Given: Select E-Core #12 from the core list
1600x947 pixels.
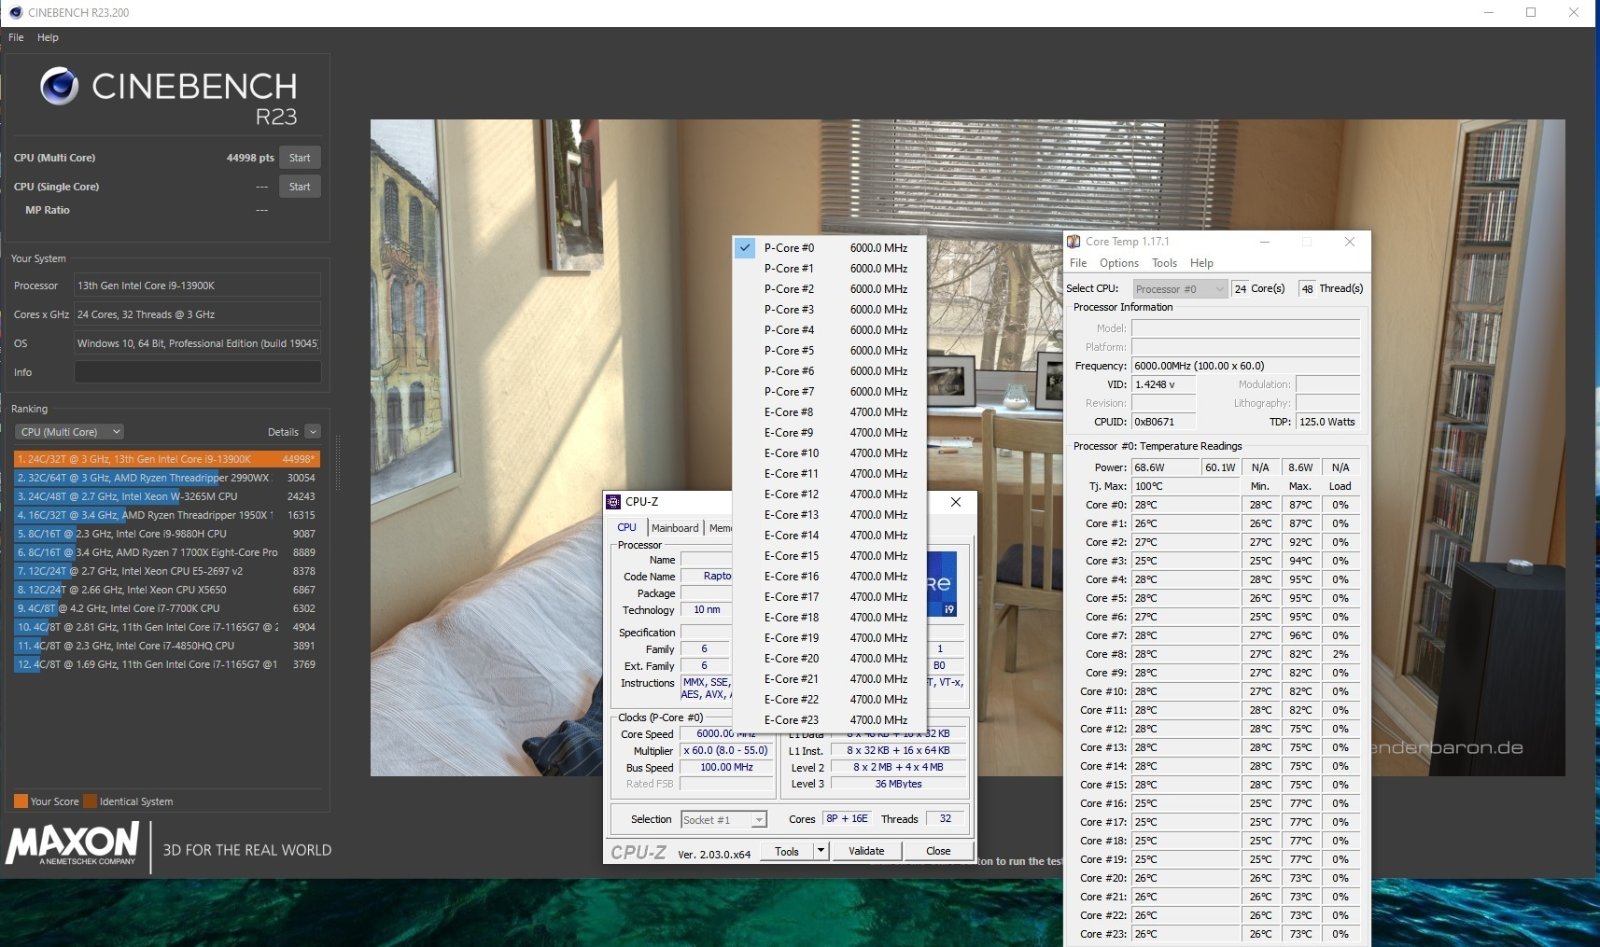Looking at the screenshot, I should [x=829, y=494].
